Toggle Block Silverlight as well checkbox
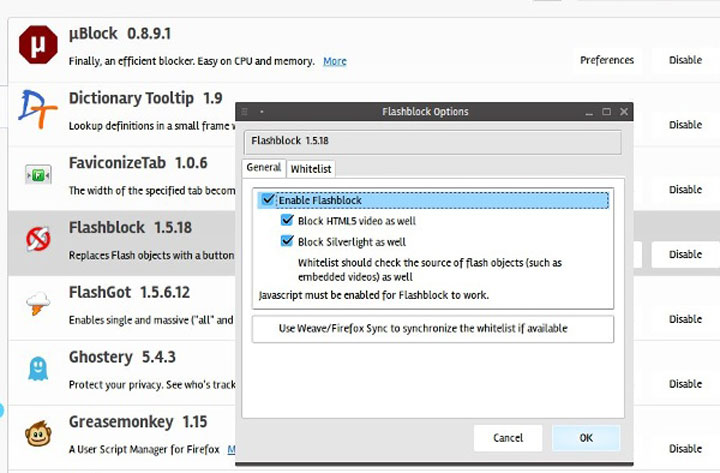Image resolution: width=720 pixels, height=473 pixels. click(287, 241)
